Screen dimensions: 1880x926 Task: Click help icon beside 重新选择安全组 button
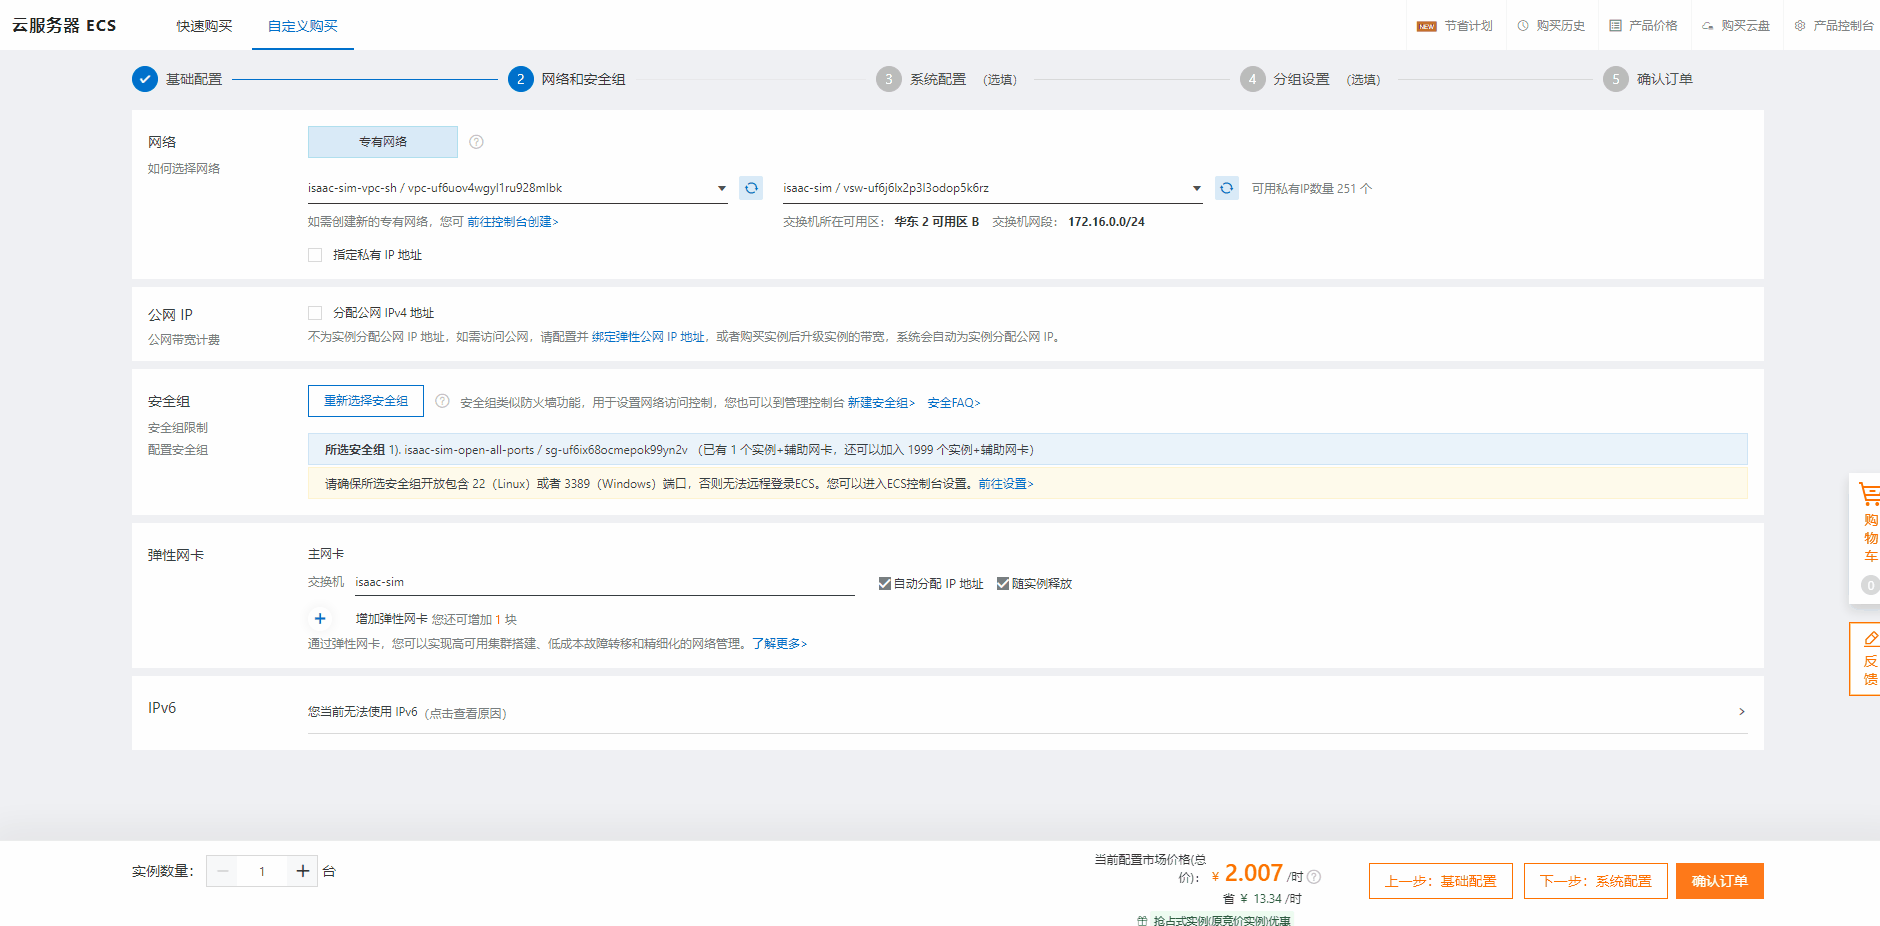(x=442, y=401)
